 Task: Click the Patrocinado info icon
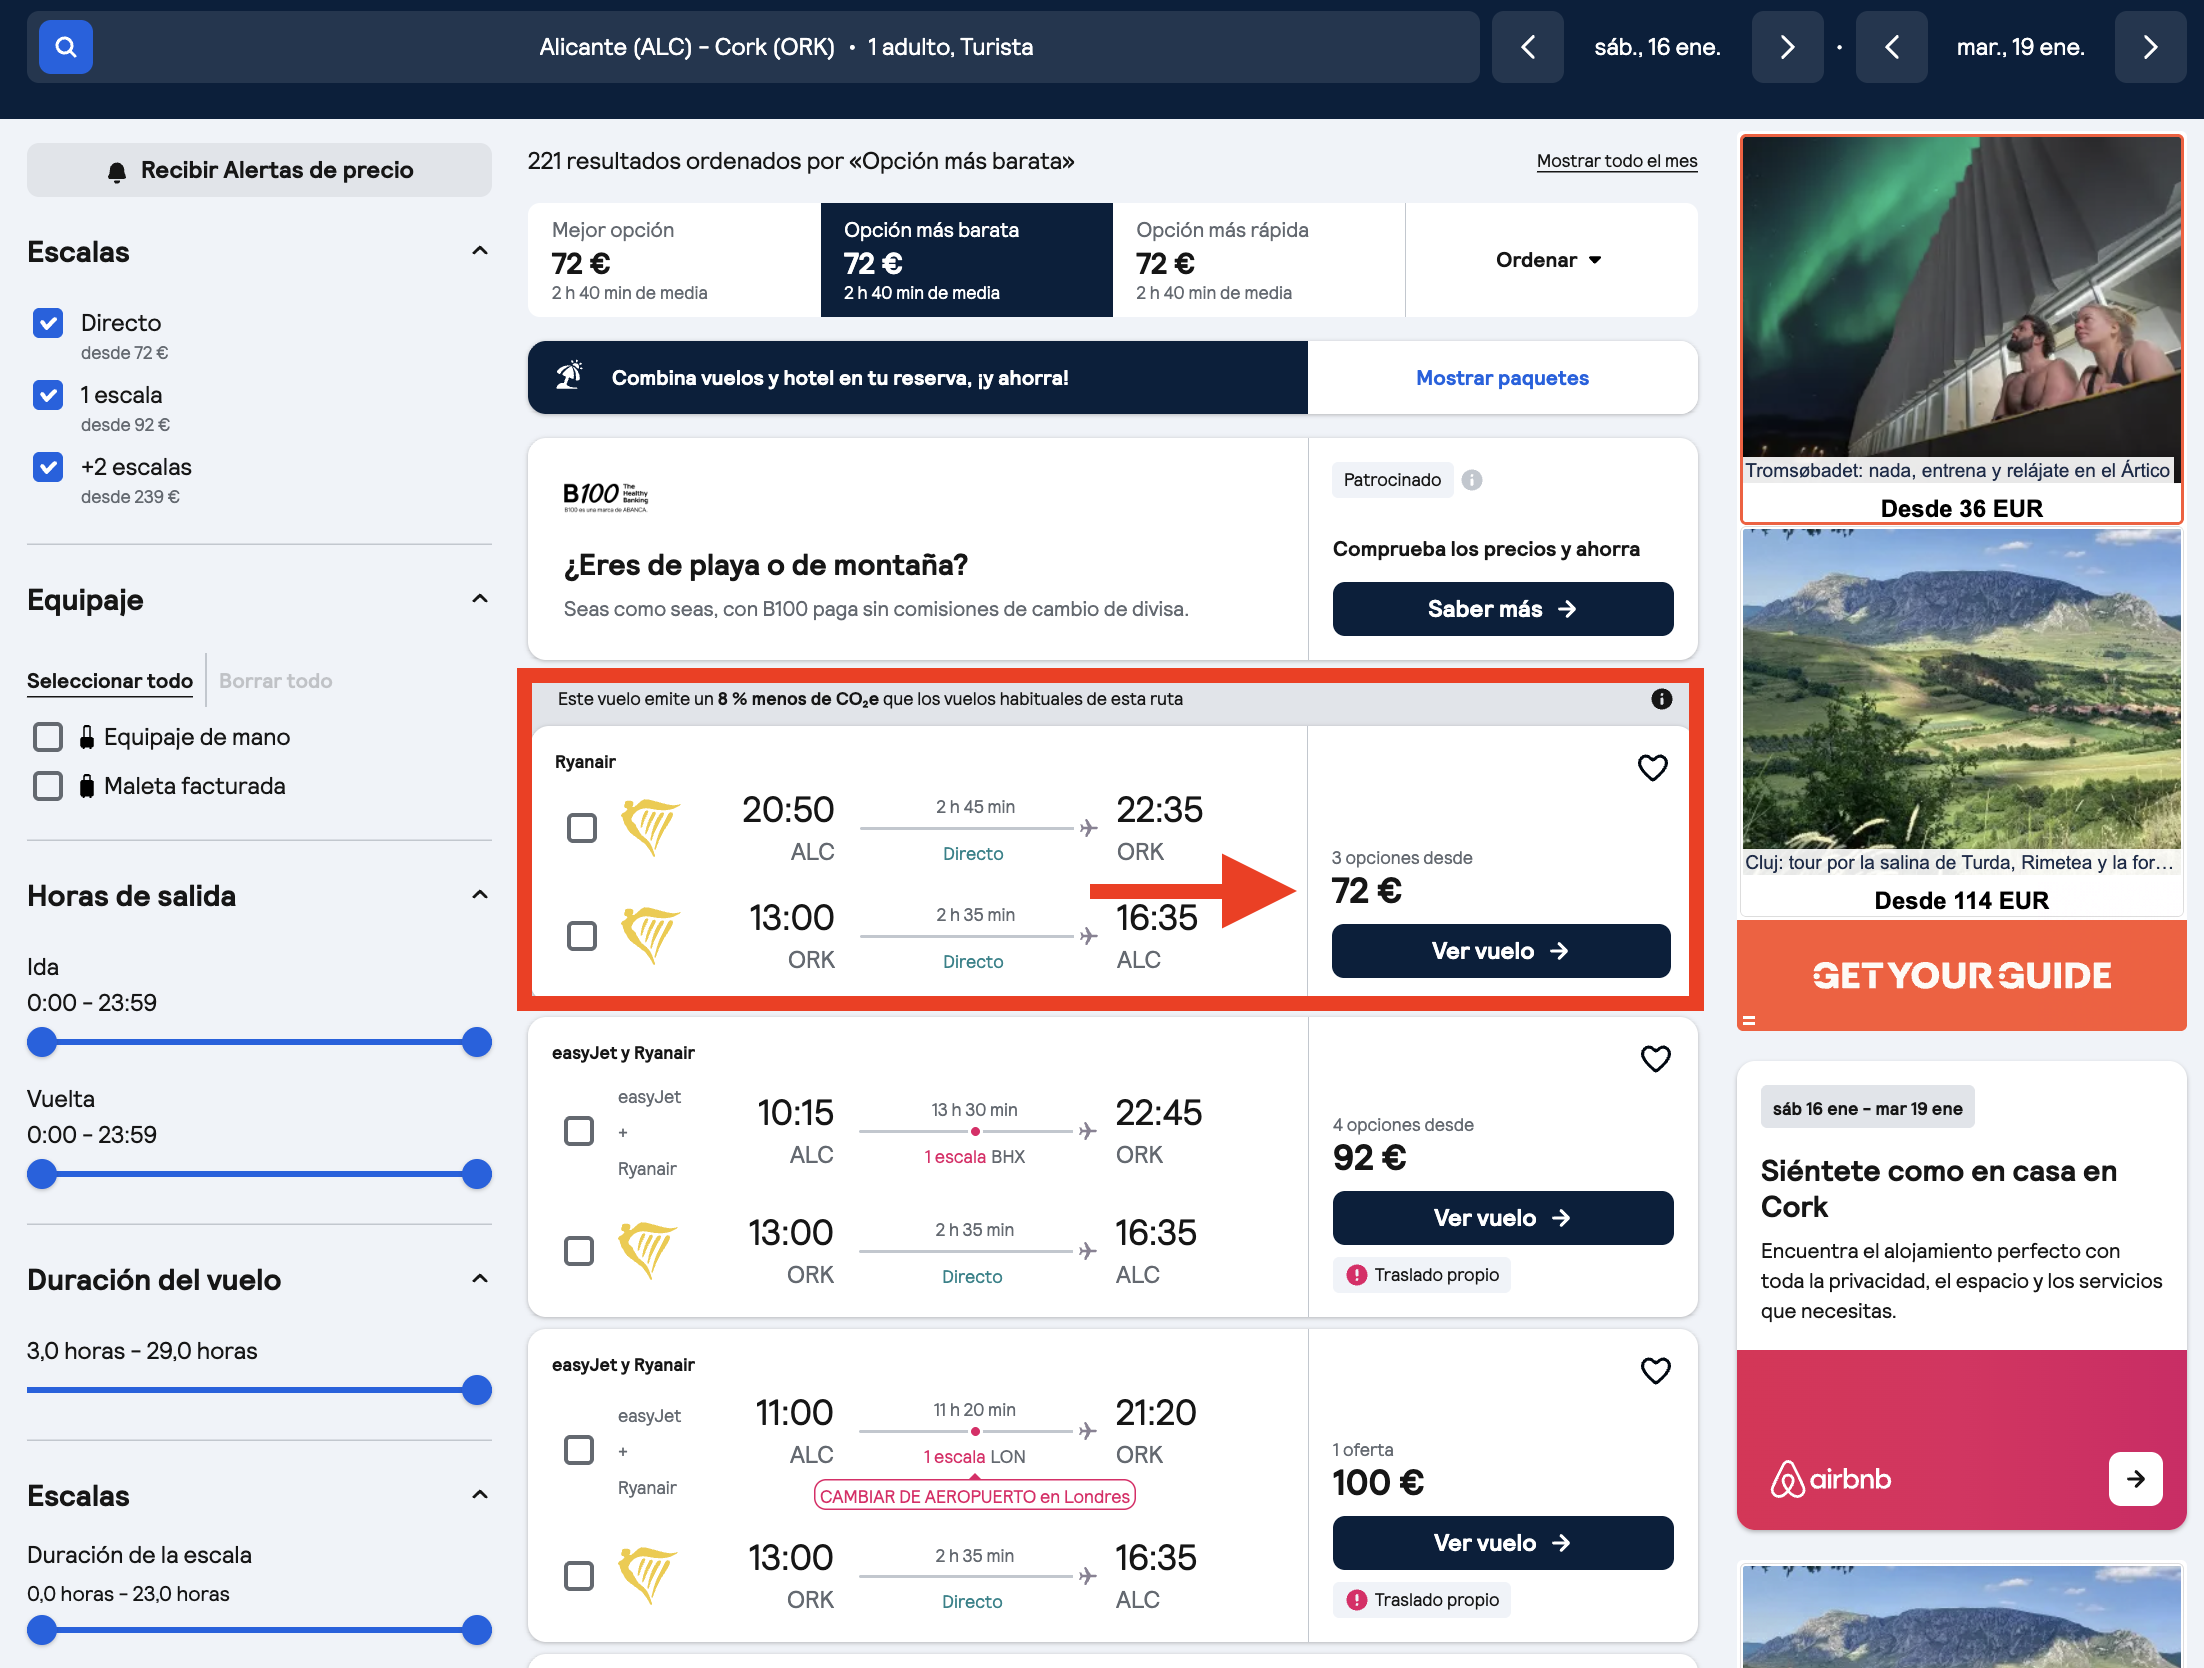(x=1472, y=480)
